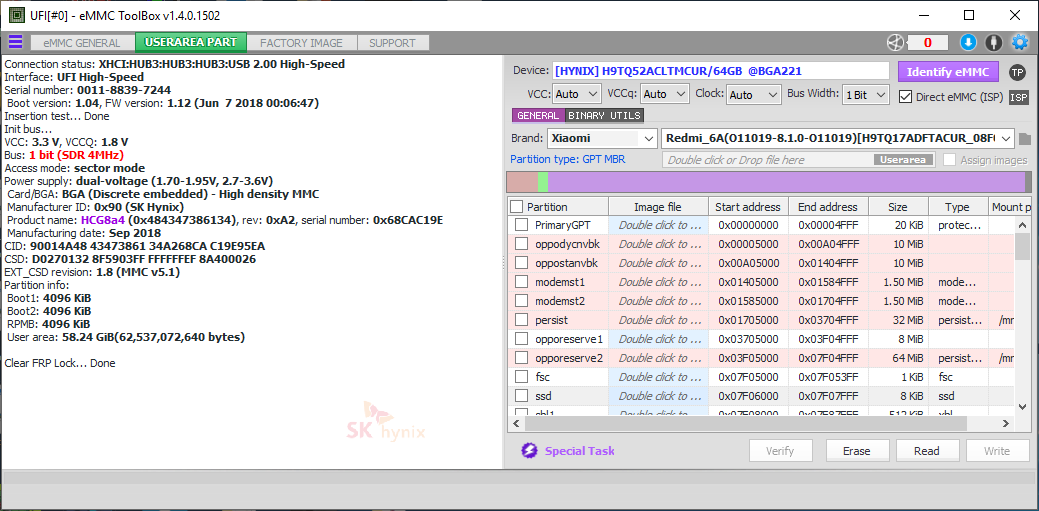Click the Read button
Screen dimensions: 1039x511
926,451
